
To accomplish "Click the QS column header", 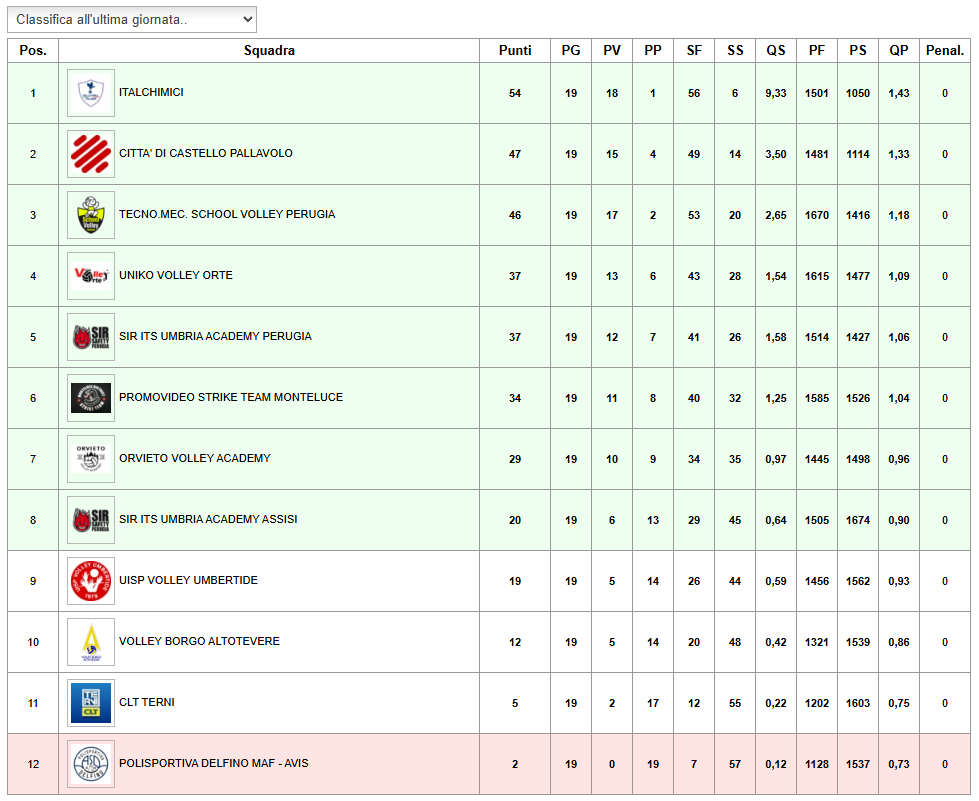I will coord(776,51).
